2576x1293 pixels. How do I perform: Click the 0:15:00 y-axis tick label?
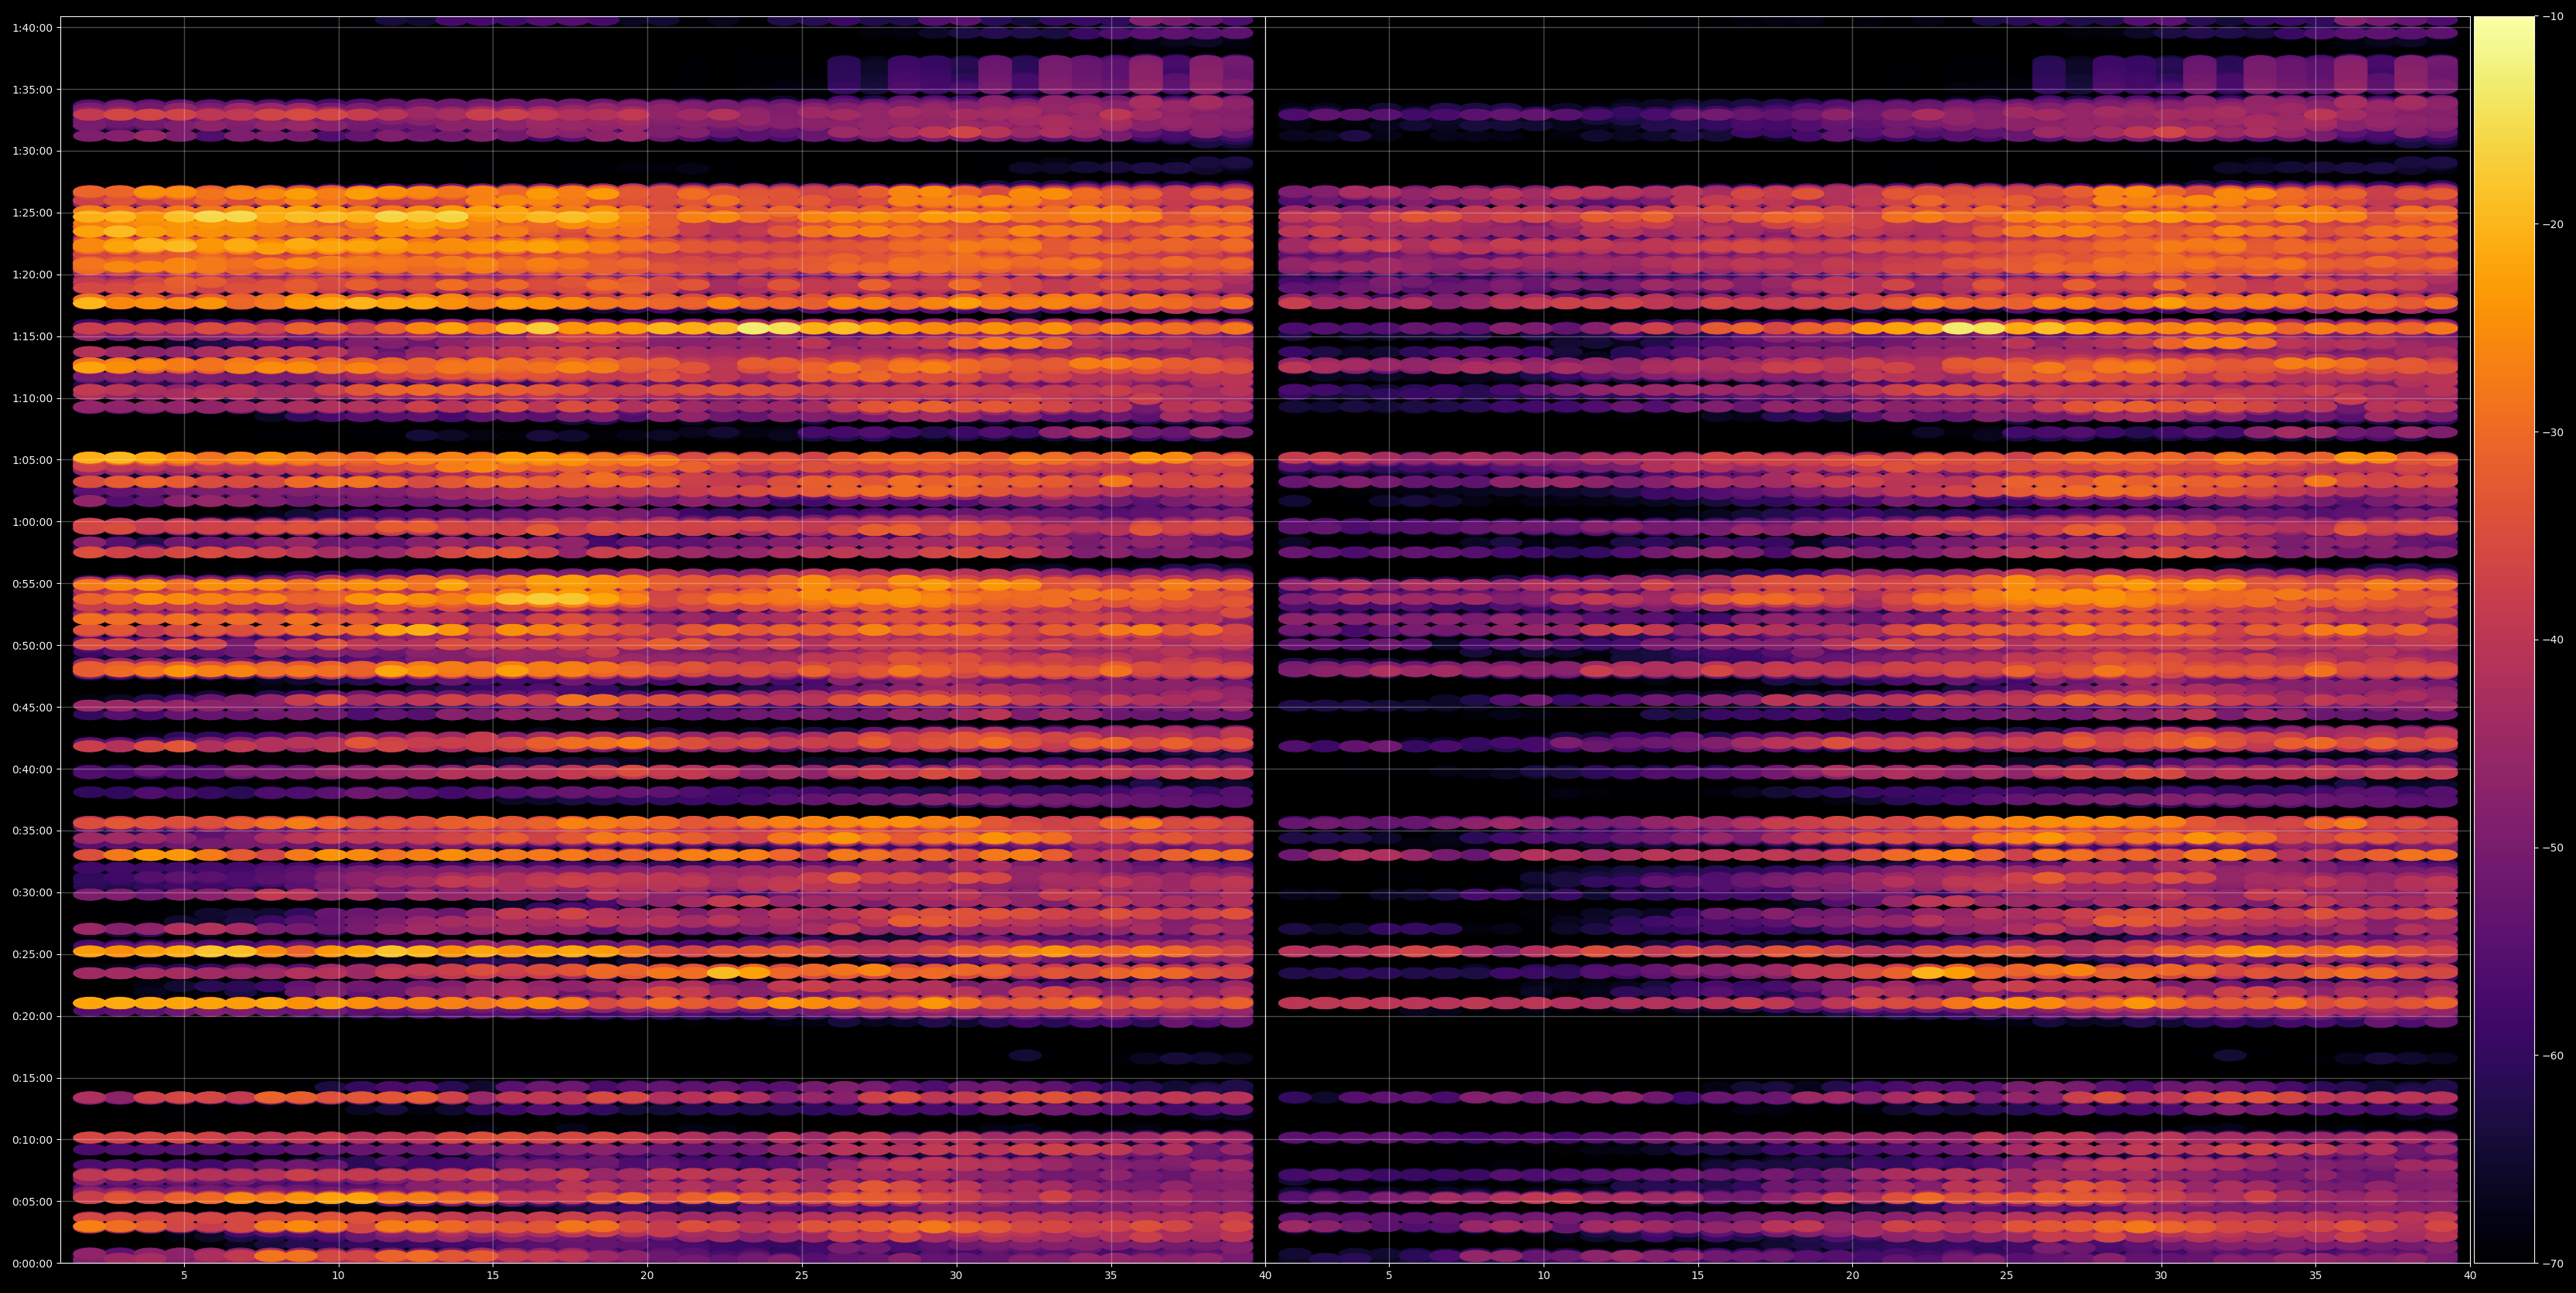pyautogui.click(x=32, y=1078)
